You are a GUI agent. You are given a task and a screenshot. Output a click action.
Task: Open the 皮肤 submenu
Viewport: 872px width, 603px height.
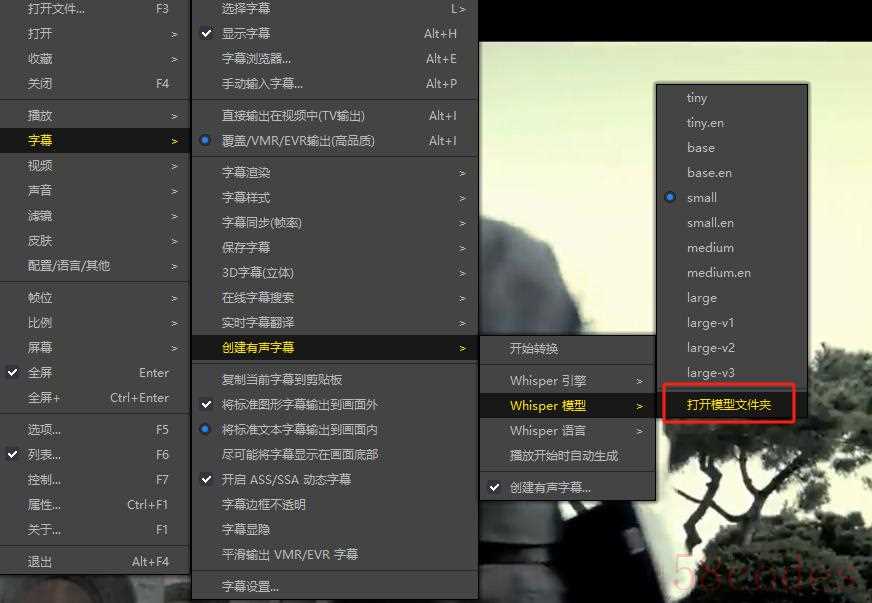tap(95, 241)
